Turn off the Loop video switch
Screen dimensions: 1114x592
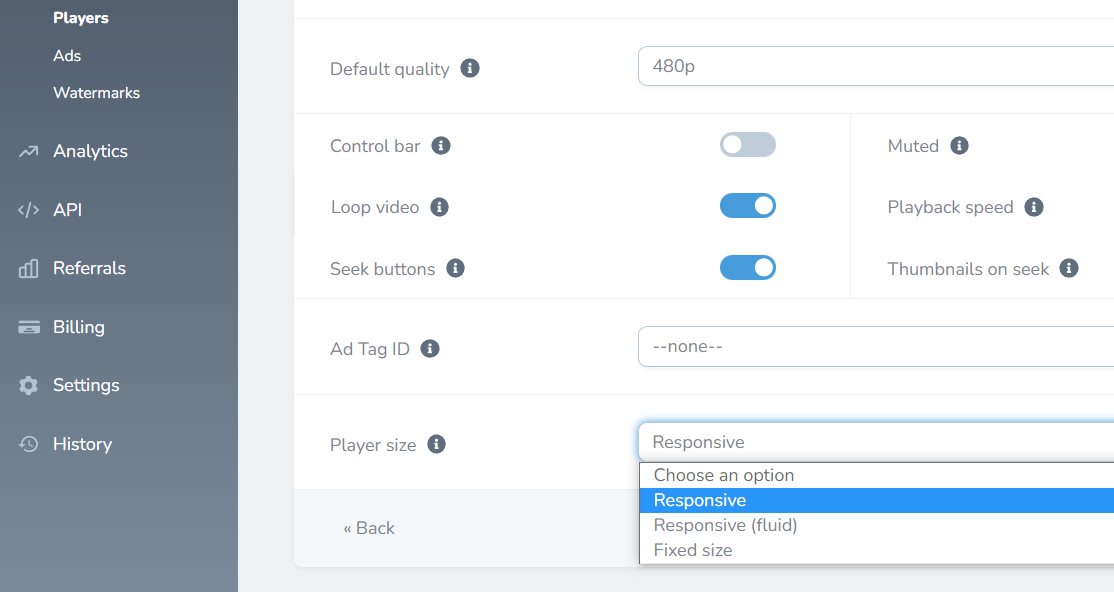747,206
